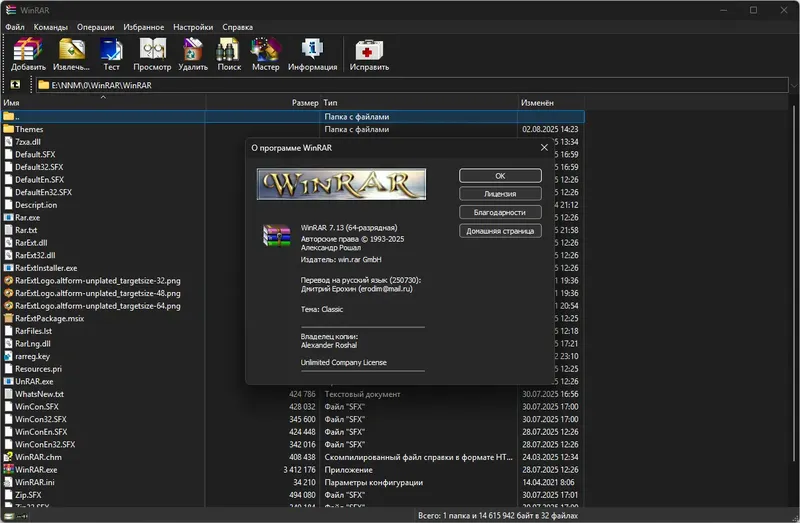Click the parent folder ".." icon
The width and height of the screenshot is (800, 523).
coord(8,116)
